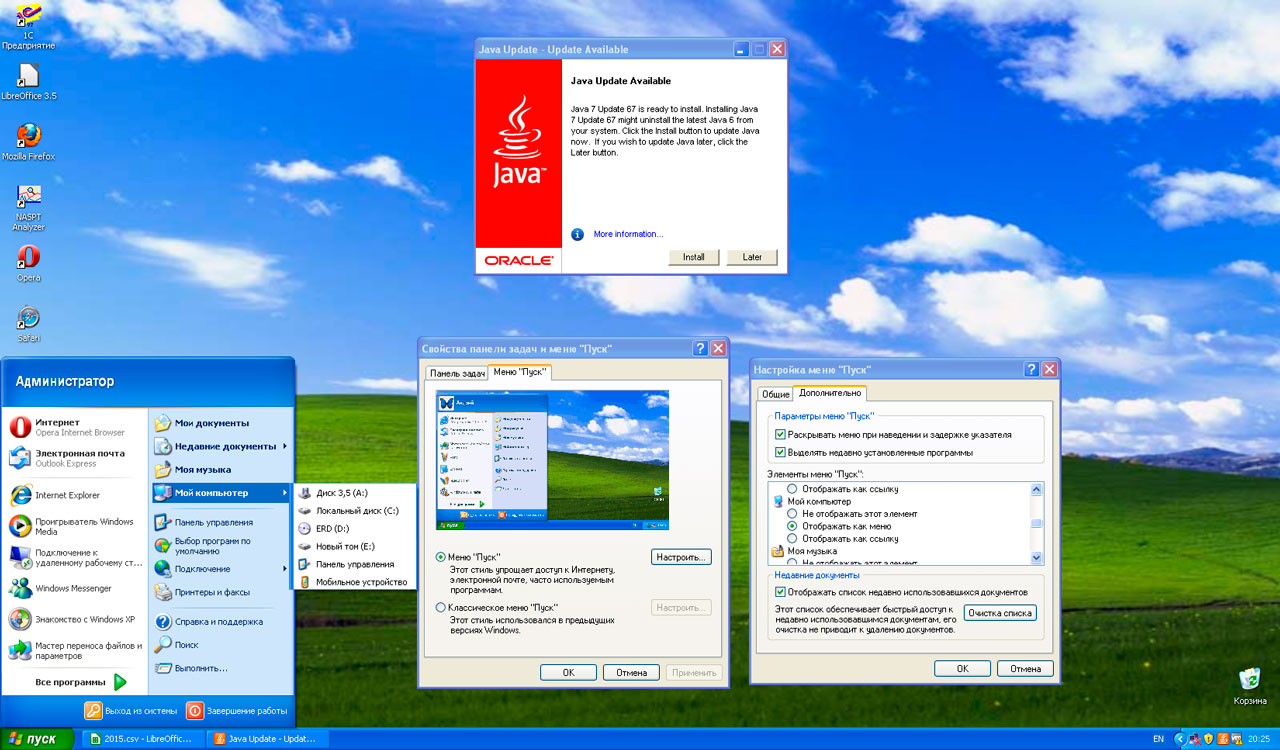Select the Классическое меню "Пуск" radio button
This screenshot has width=1280, height=750.
tap(441, 607)
